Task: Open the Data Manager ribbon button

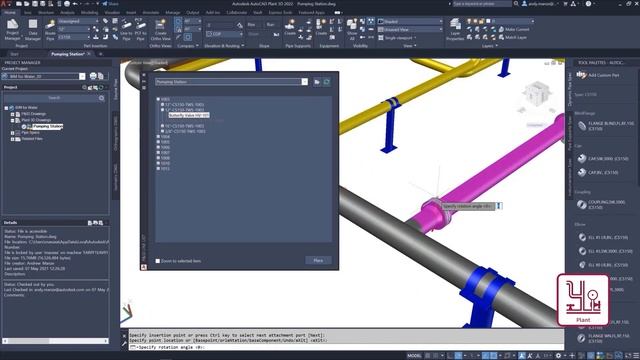Action: [33, 29]
